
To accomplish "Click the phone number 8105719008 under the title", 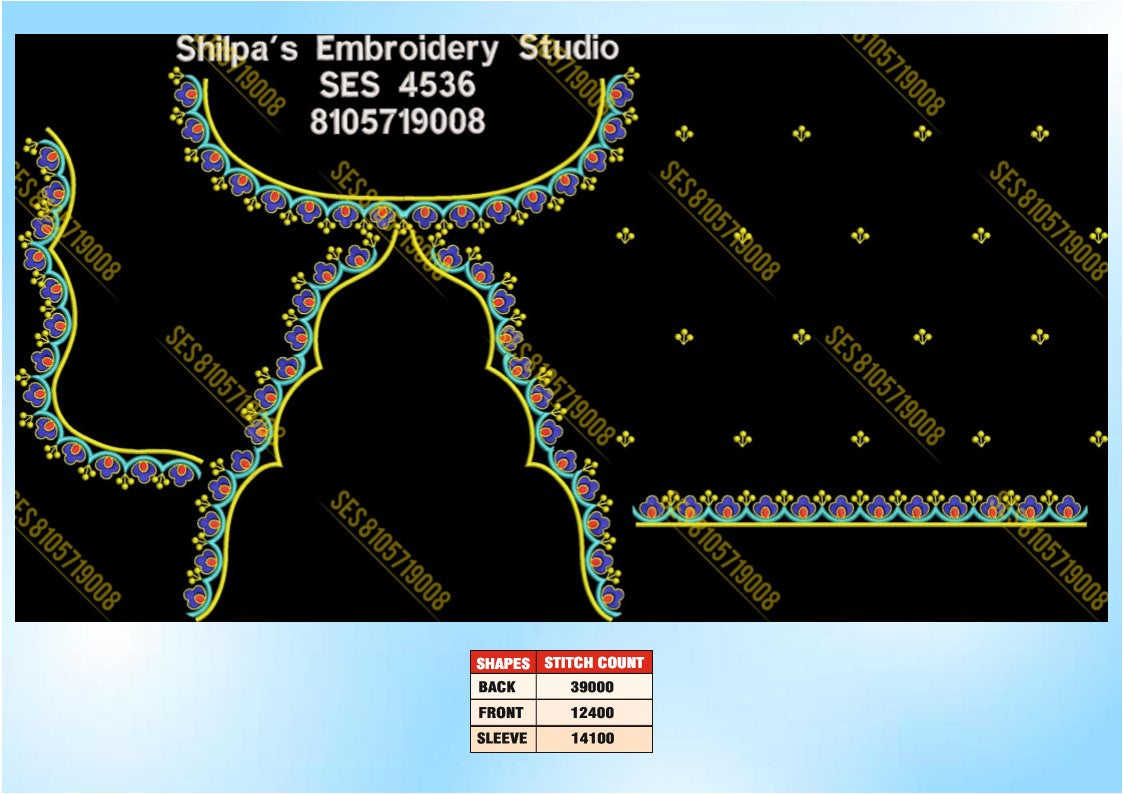I will coord(397,121).
